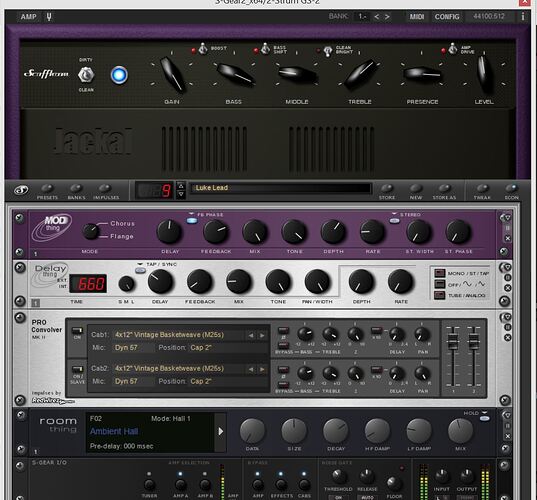Click the AMP view button
This screenshot has width=537, height=500.
[28, 16]
